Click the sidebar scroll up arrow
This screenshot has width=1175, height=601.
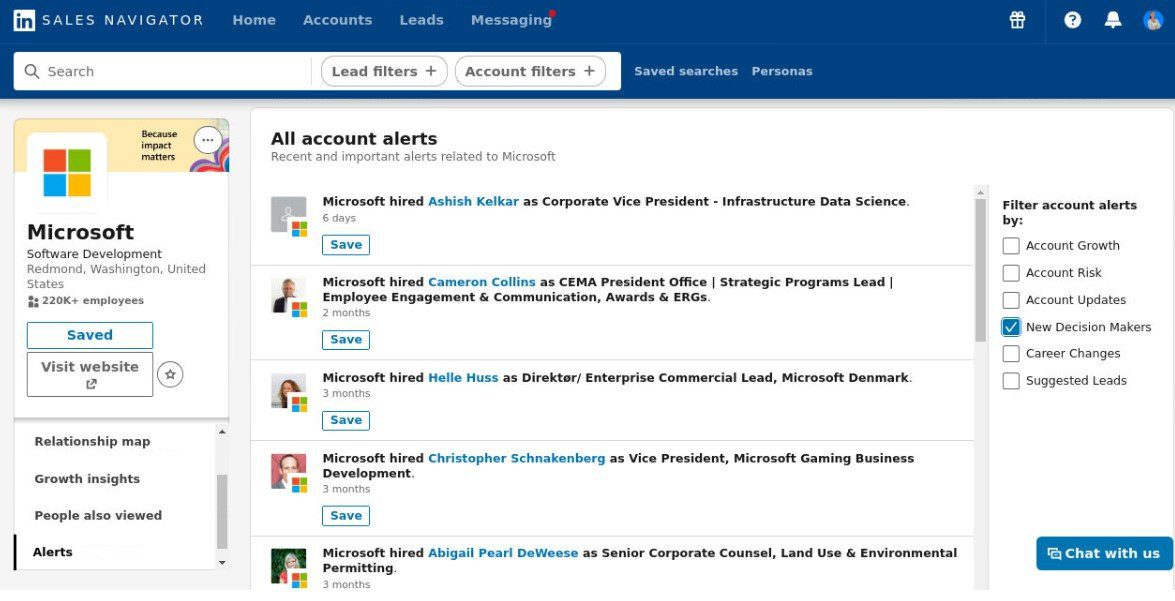222,432
